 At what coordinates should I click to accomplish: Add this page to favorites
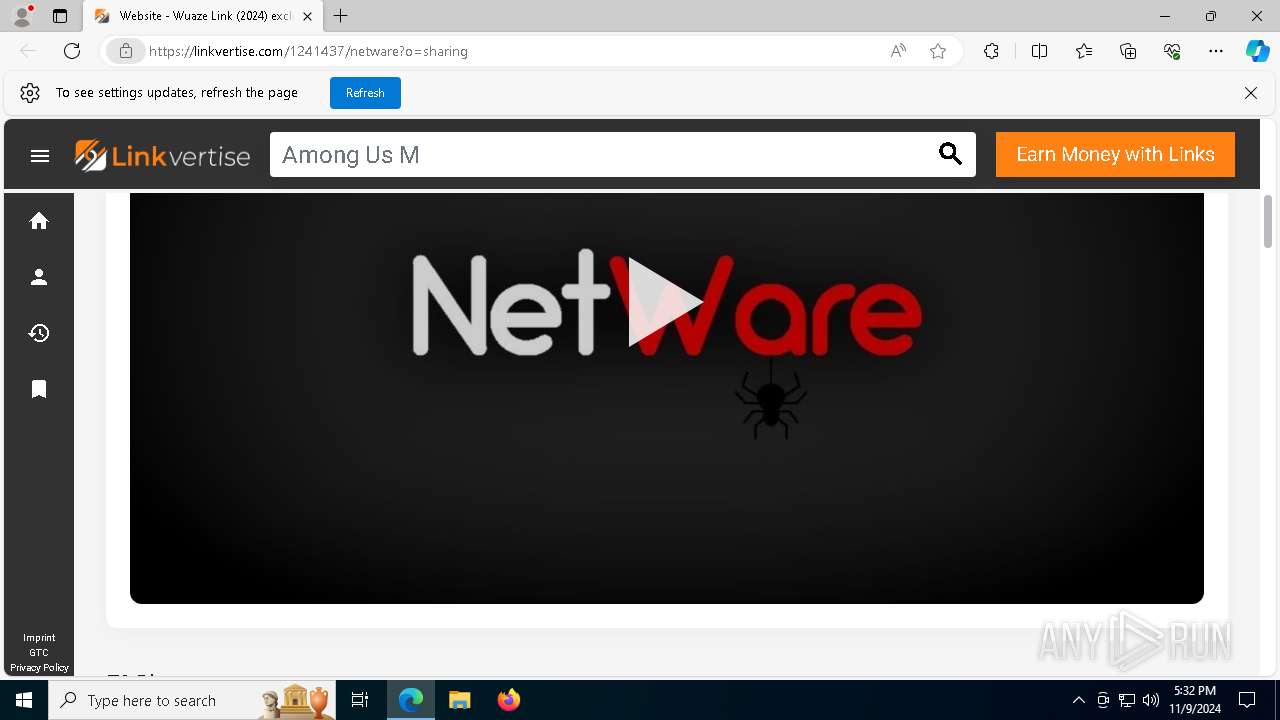(938, 51)
